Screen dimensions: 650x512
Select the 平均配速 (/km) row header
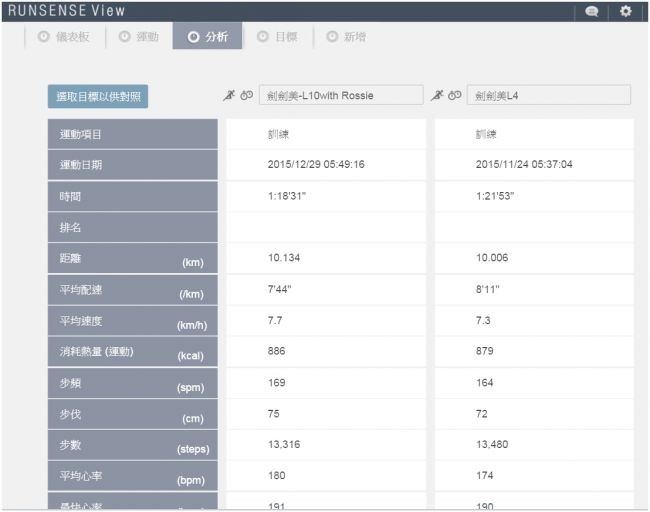tap(133, 290)
